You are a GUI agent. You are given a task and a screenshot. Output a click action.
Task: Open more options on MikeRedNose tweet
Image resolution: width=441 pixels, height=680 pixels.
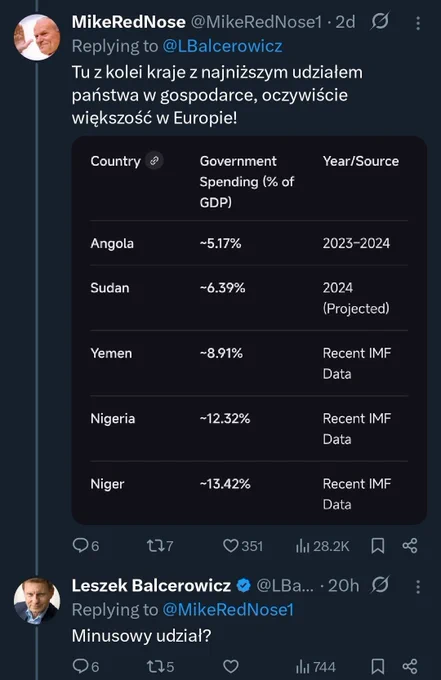[418, 23]
